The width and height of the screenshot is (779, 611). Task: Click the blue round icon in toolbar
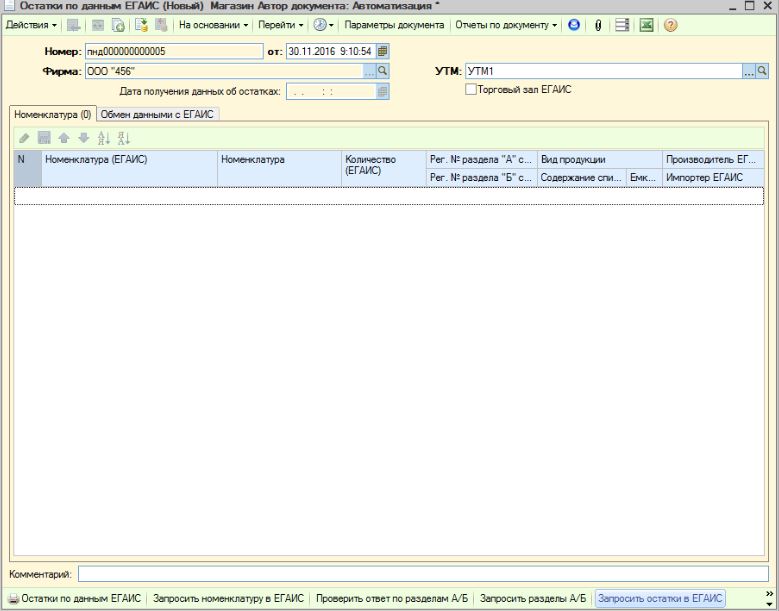(575, 25)
